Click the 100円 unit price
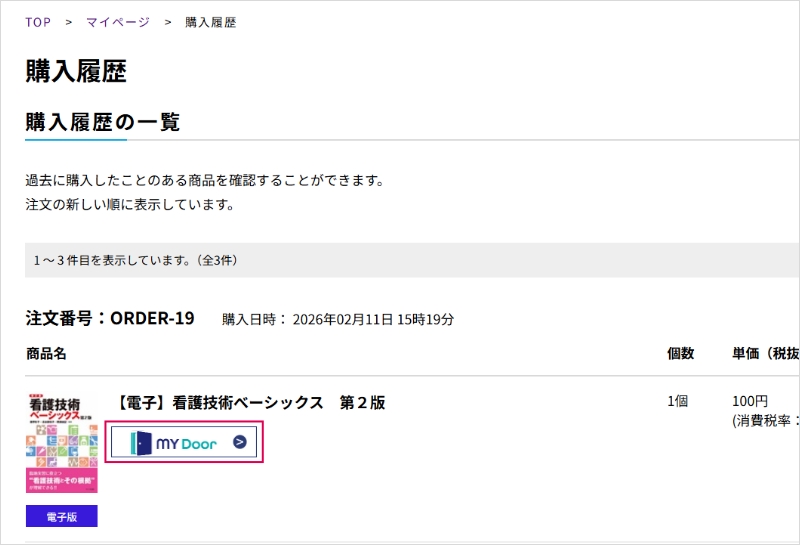Image resolution: width=800 pixels, height=545 pixels. pyautogui.click(x=749, y=402)
